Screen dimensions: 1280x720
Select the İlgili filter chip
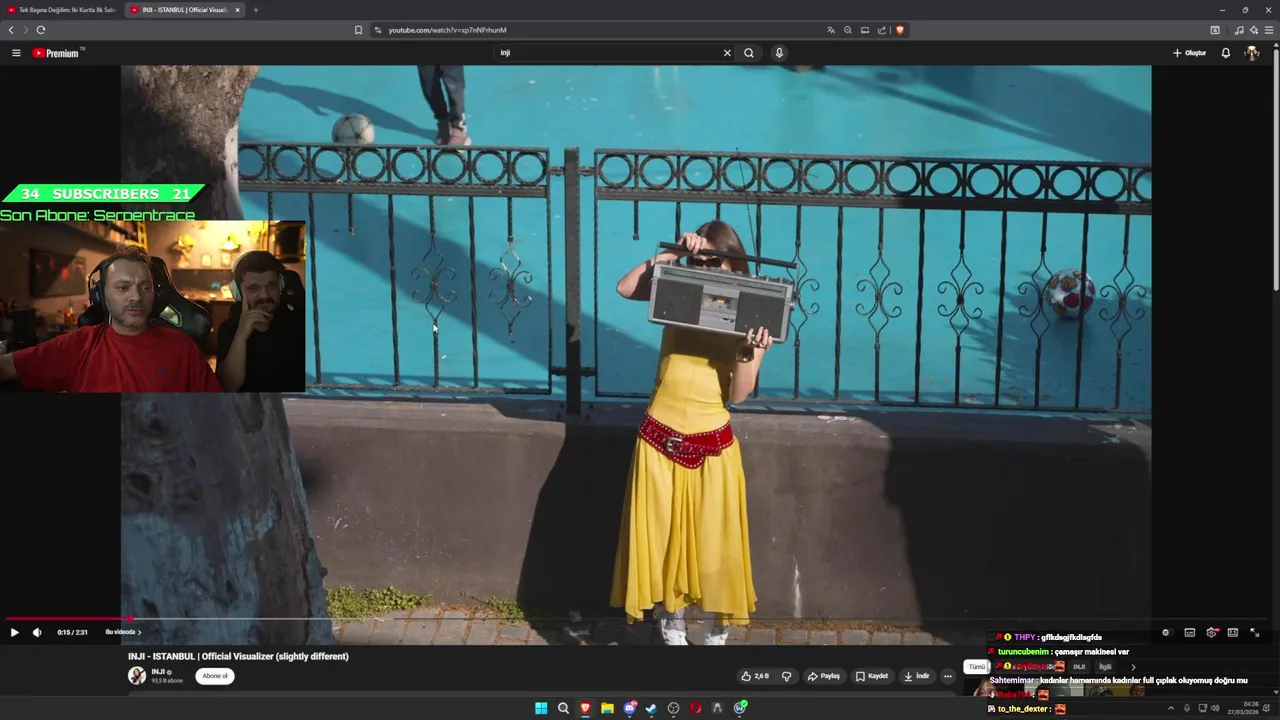coord(1105,667)
